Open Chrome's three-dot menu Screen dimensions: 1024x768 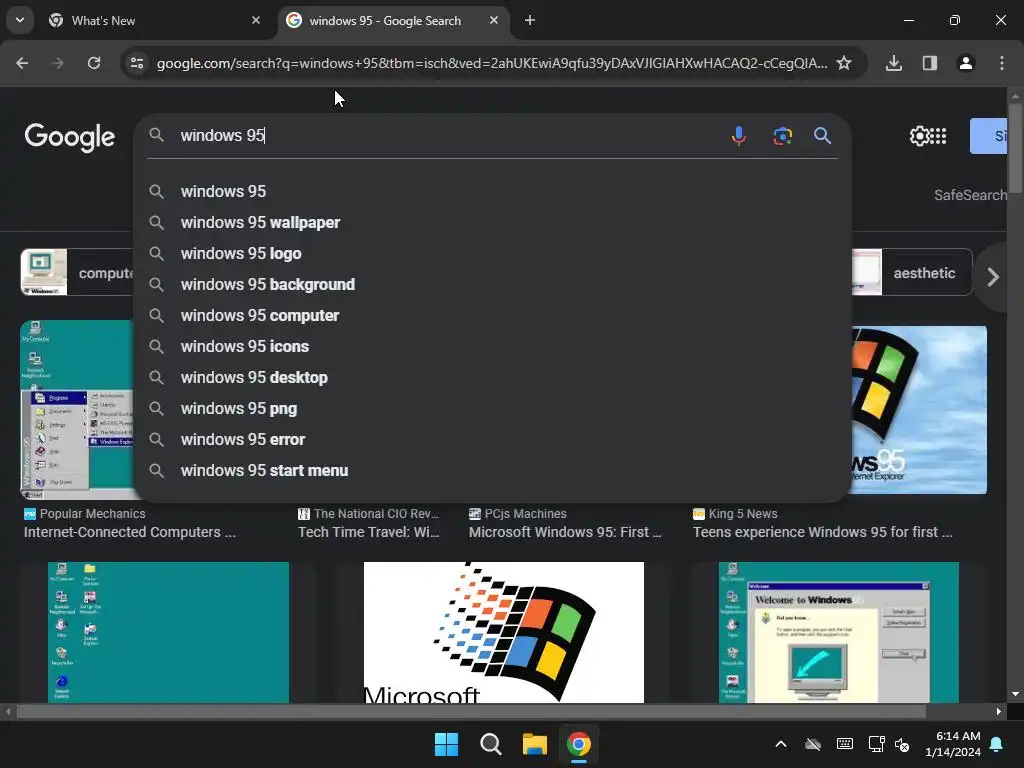[x=1002, y=63]
